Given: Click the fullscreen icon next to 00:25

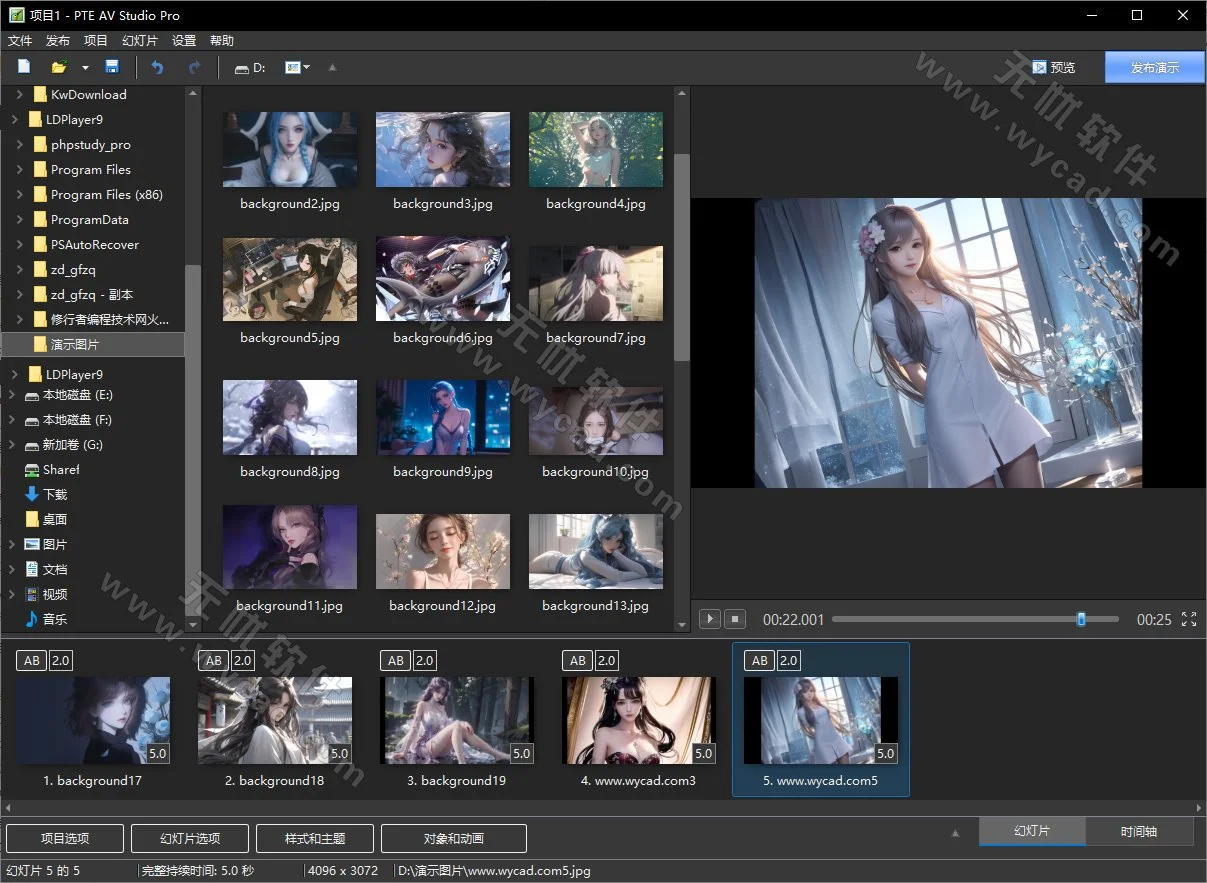Looking at the screenshot, I should 1188,619.
